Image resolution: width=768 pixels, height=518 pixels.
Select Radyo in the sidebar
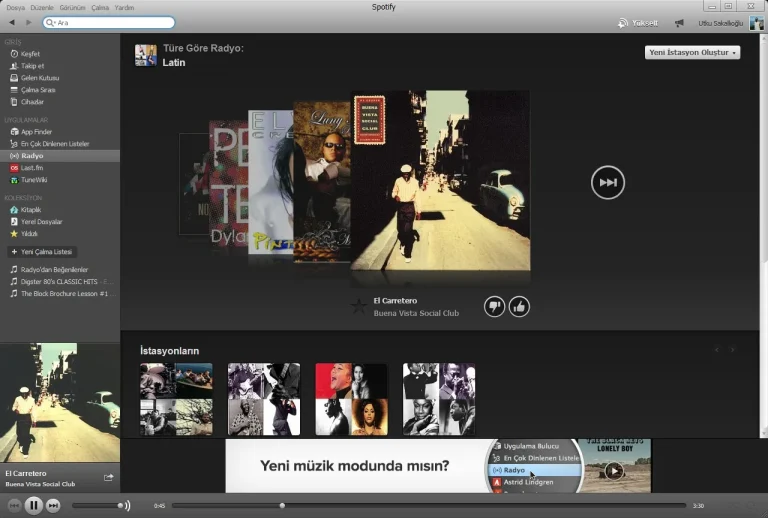tap(60, 156)
